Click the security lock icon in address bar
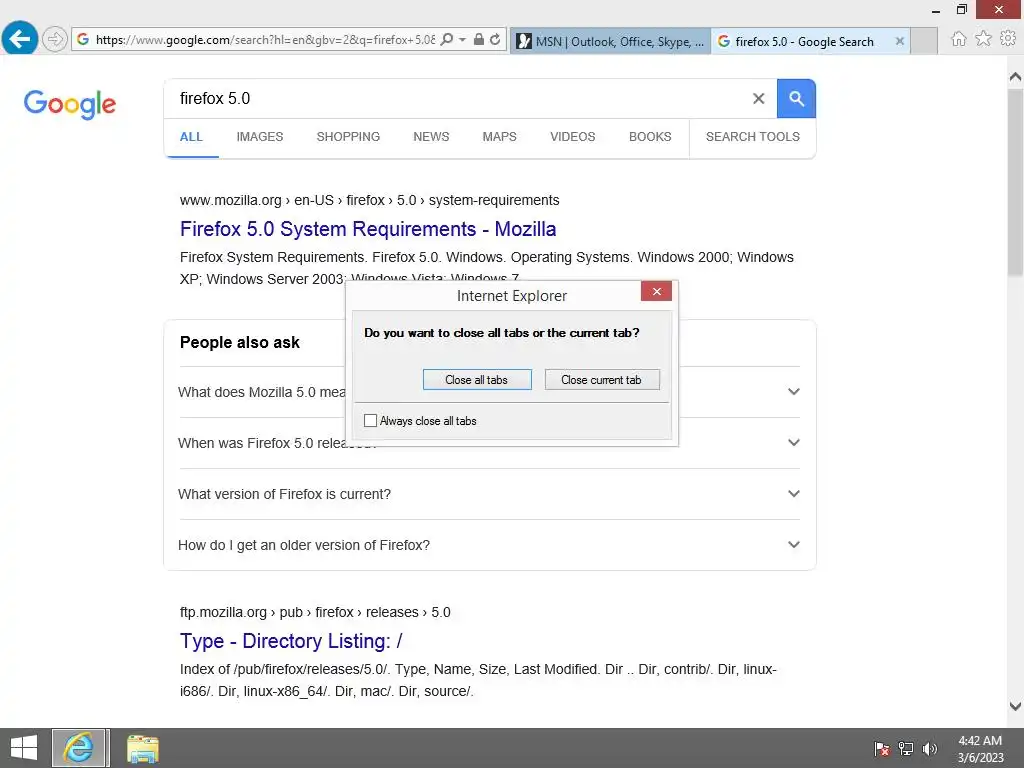This screenshot has width=1024, height=768. pyautogui.click(x=479, y=39)
